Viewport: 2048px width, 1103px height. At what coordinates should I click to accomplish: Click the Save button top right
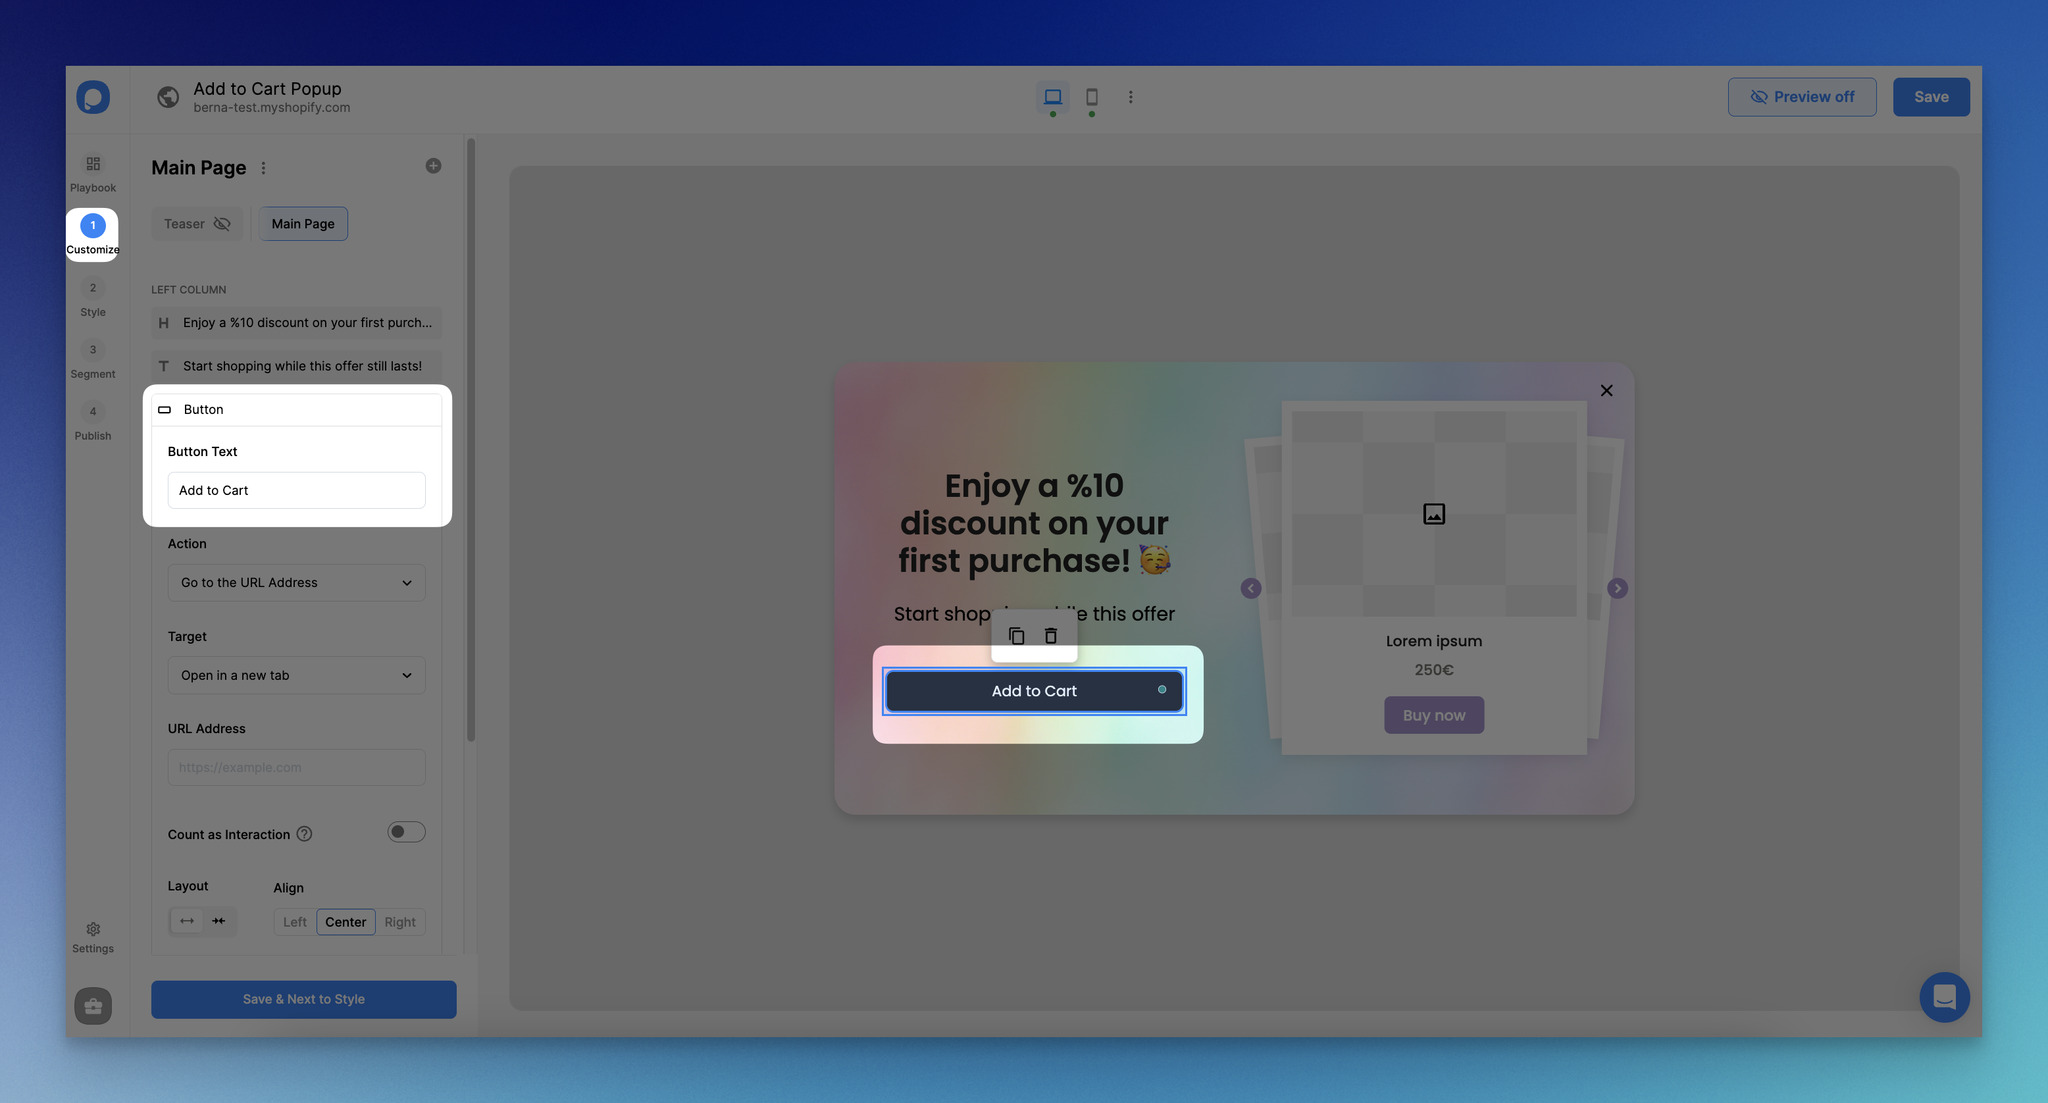pyautogui.click(x=1931, y=96)
